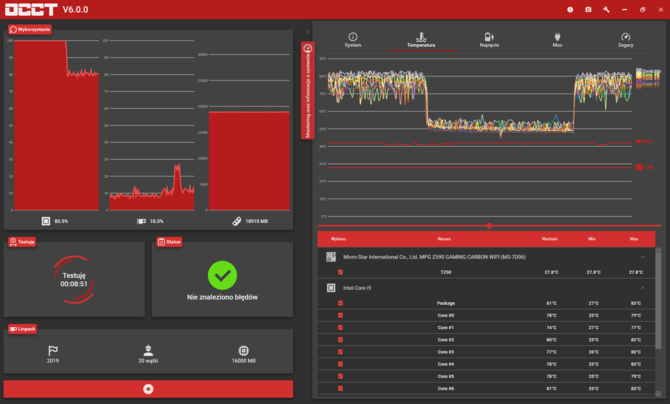This screenshot has height=404, width=670.
Task: Sort by the Wartość column header
Action: 550,239
